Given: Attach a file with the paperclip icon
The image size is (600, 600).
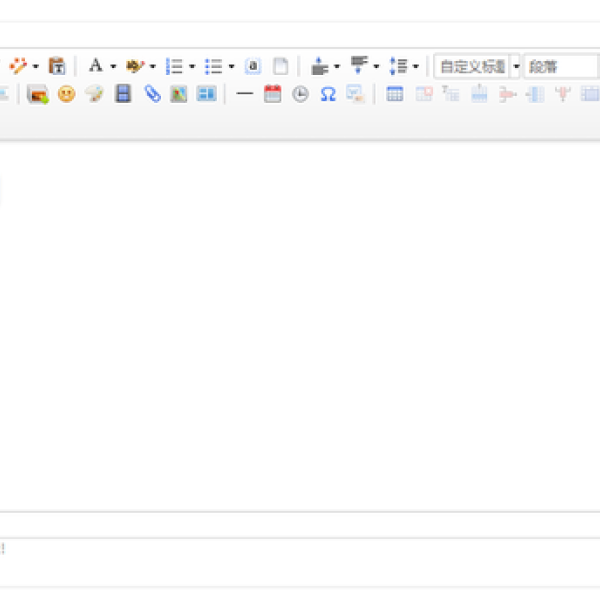Looking at the screenshot, I should [x=151, y=94].
